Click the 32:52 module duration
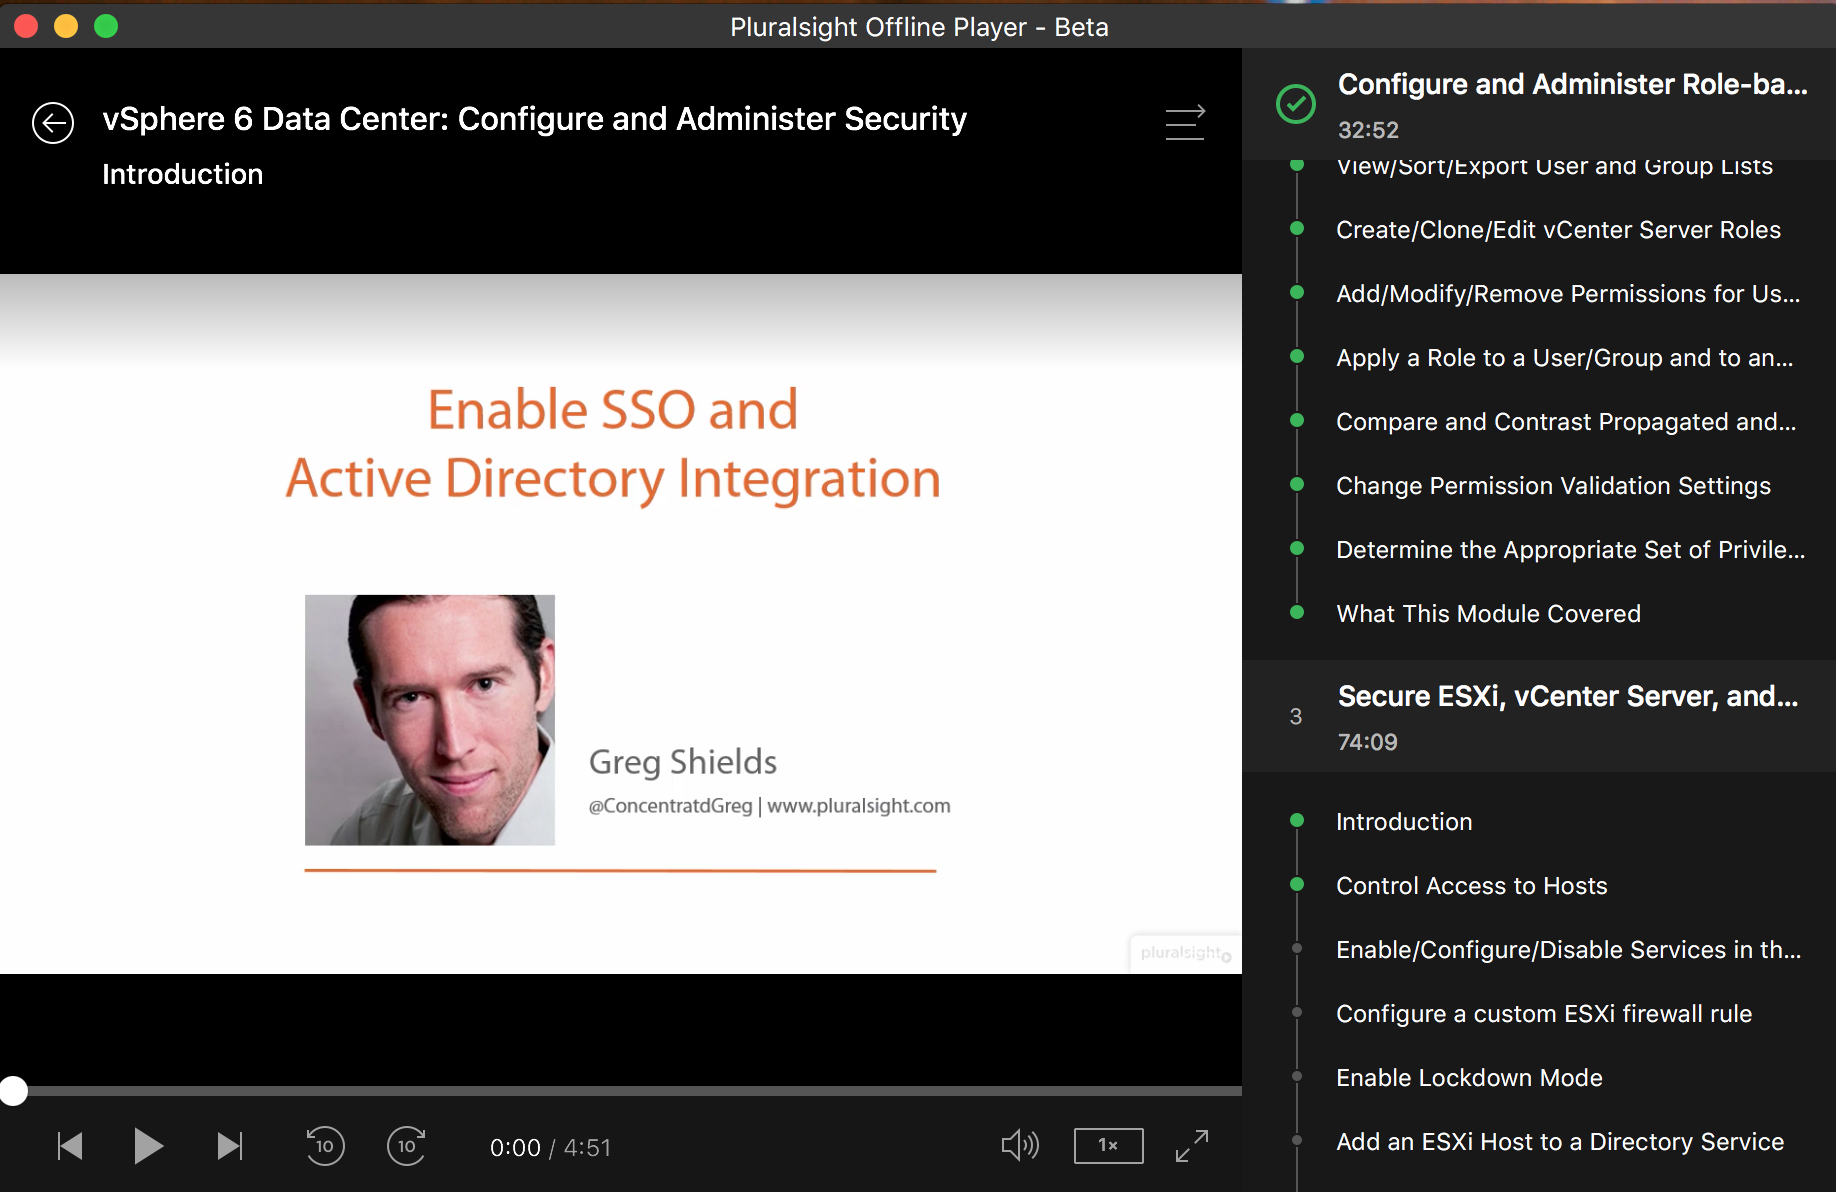 (1368, 130)
